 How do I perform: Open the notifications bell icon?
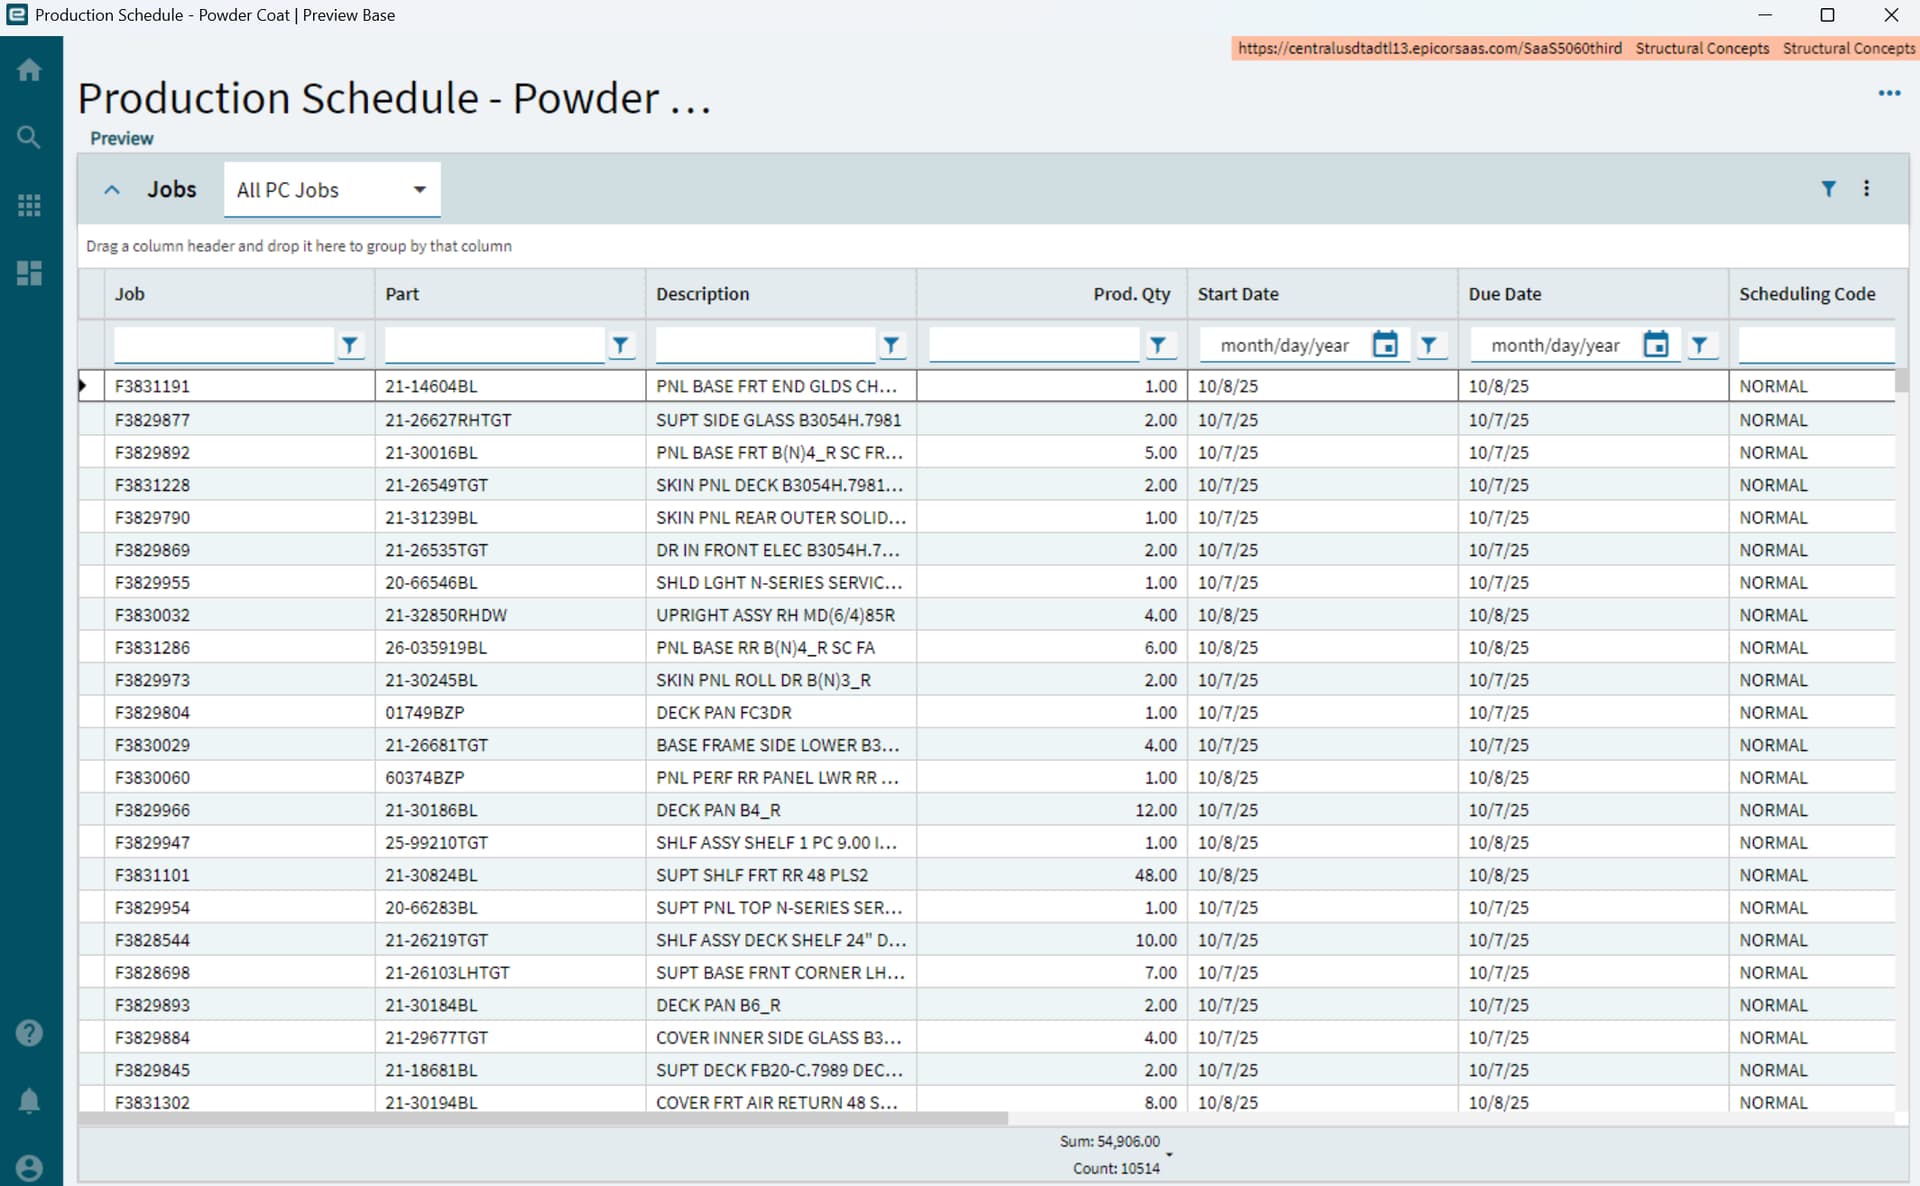click(30, 1101)
